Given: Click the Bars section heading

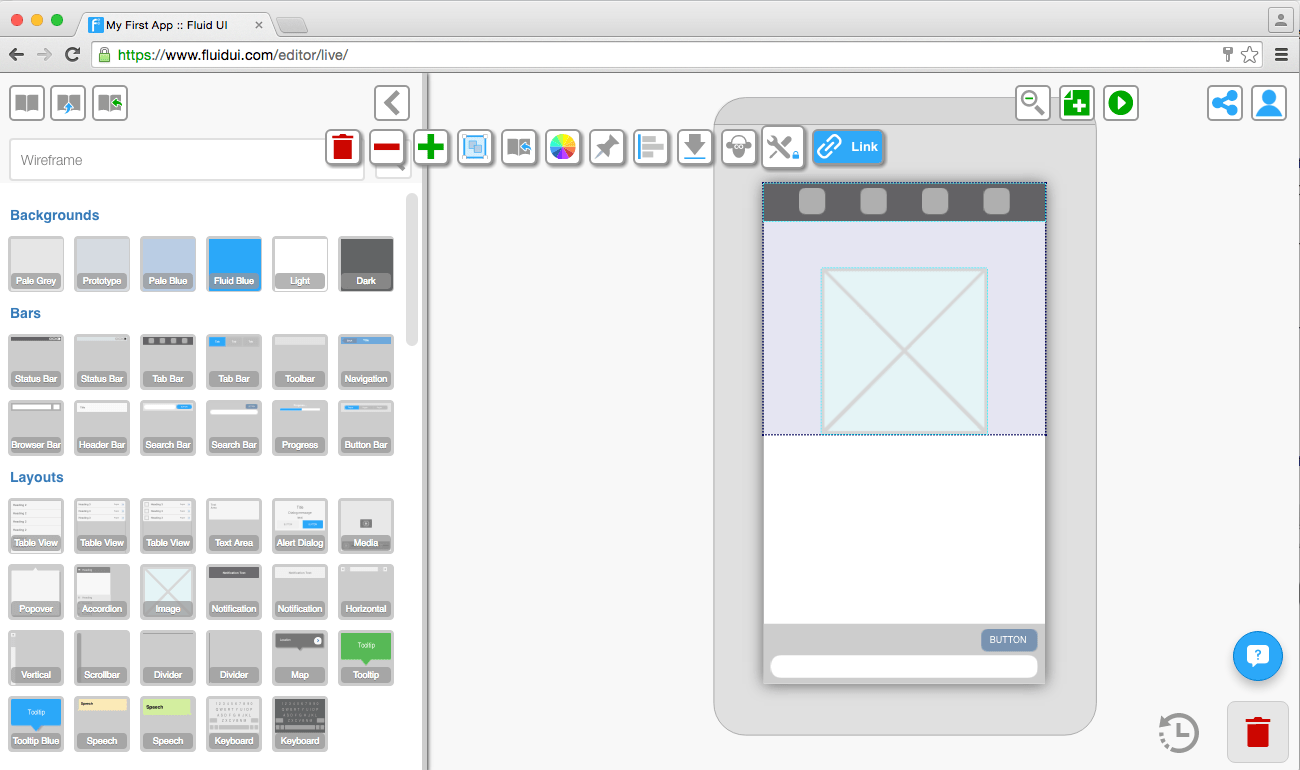Looking at the screenshot, I should [x=26, y=313].
